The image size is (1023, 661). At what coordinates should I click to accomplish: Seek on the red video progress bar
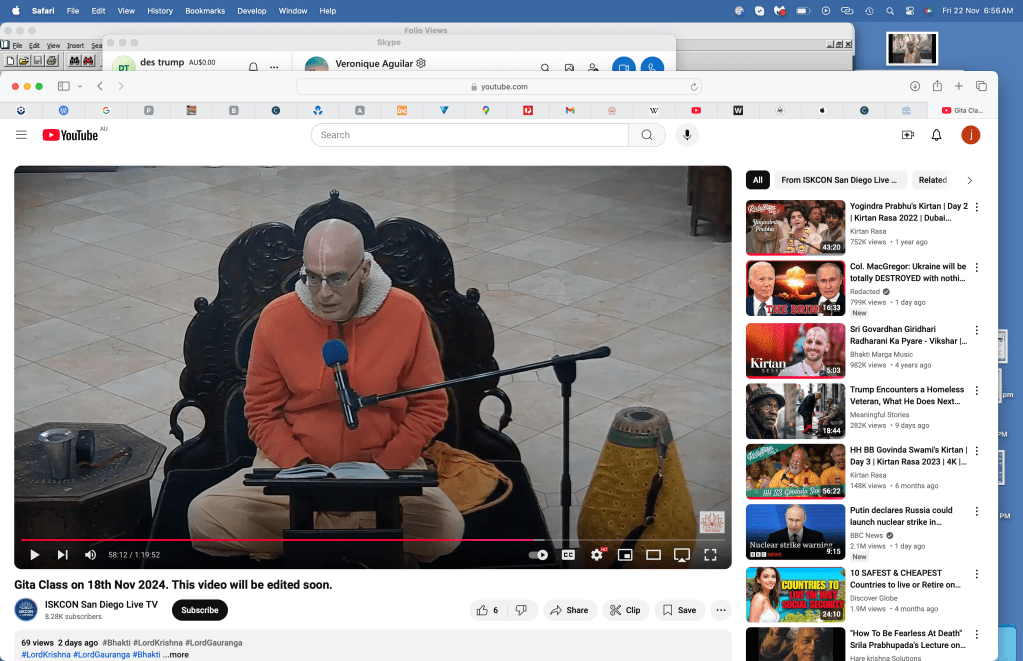[300, 540]
